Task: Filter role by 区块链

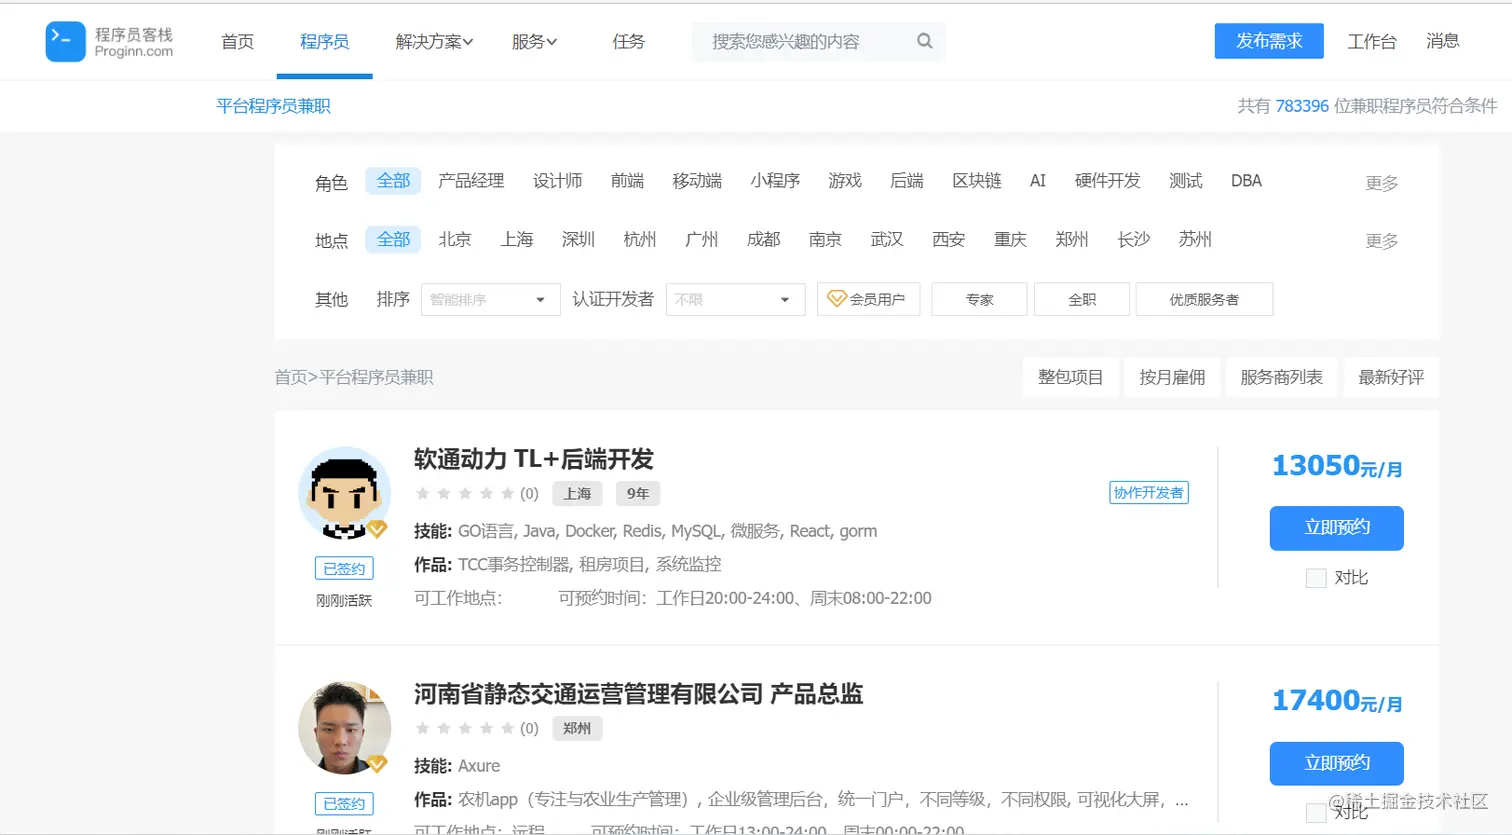Action: coord(977,181)
